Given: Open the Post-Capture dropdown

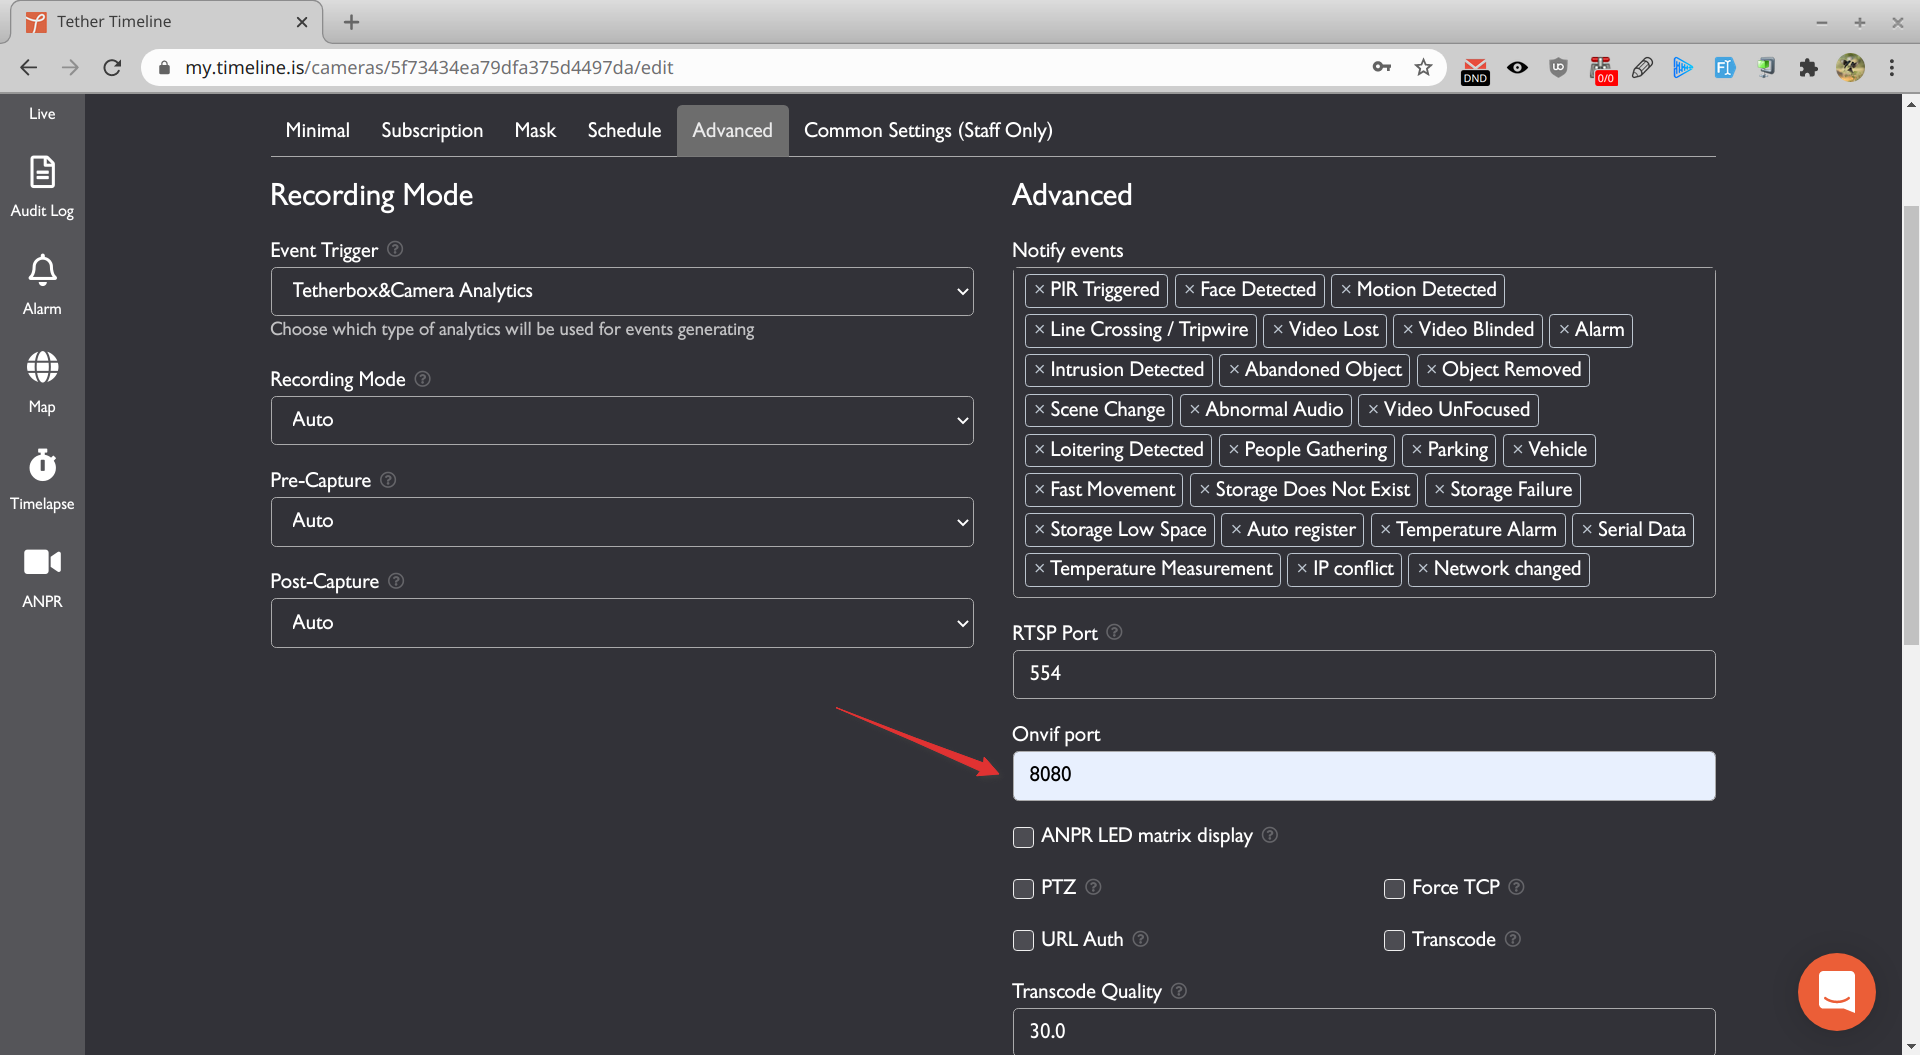Looking at the screenshot, I should click(621, 623).
